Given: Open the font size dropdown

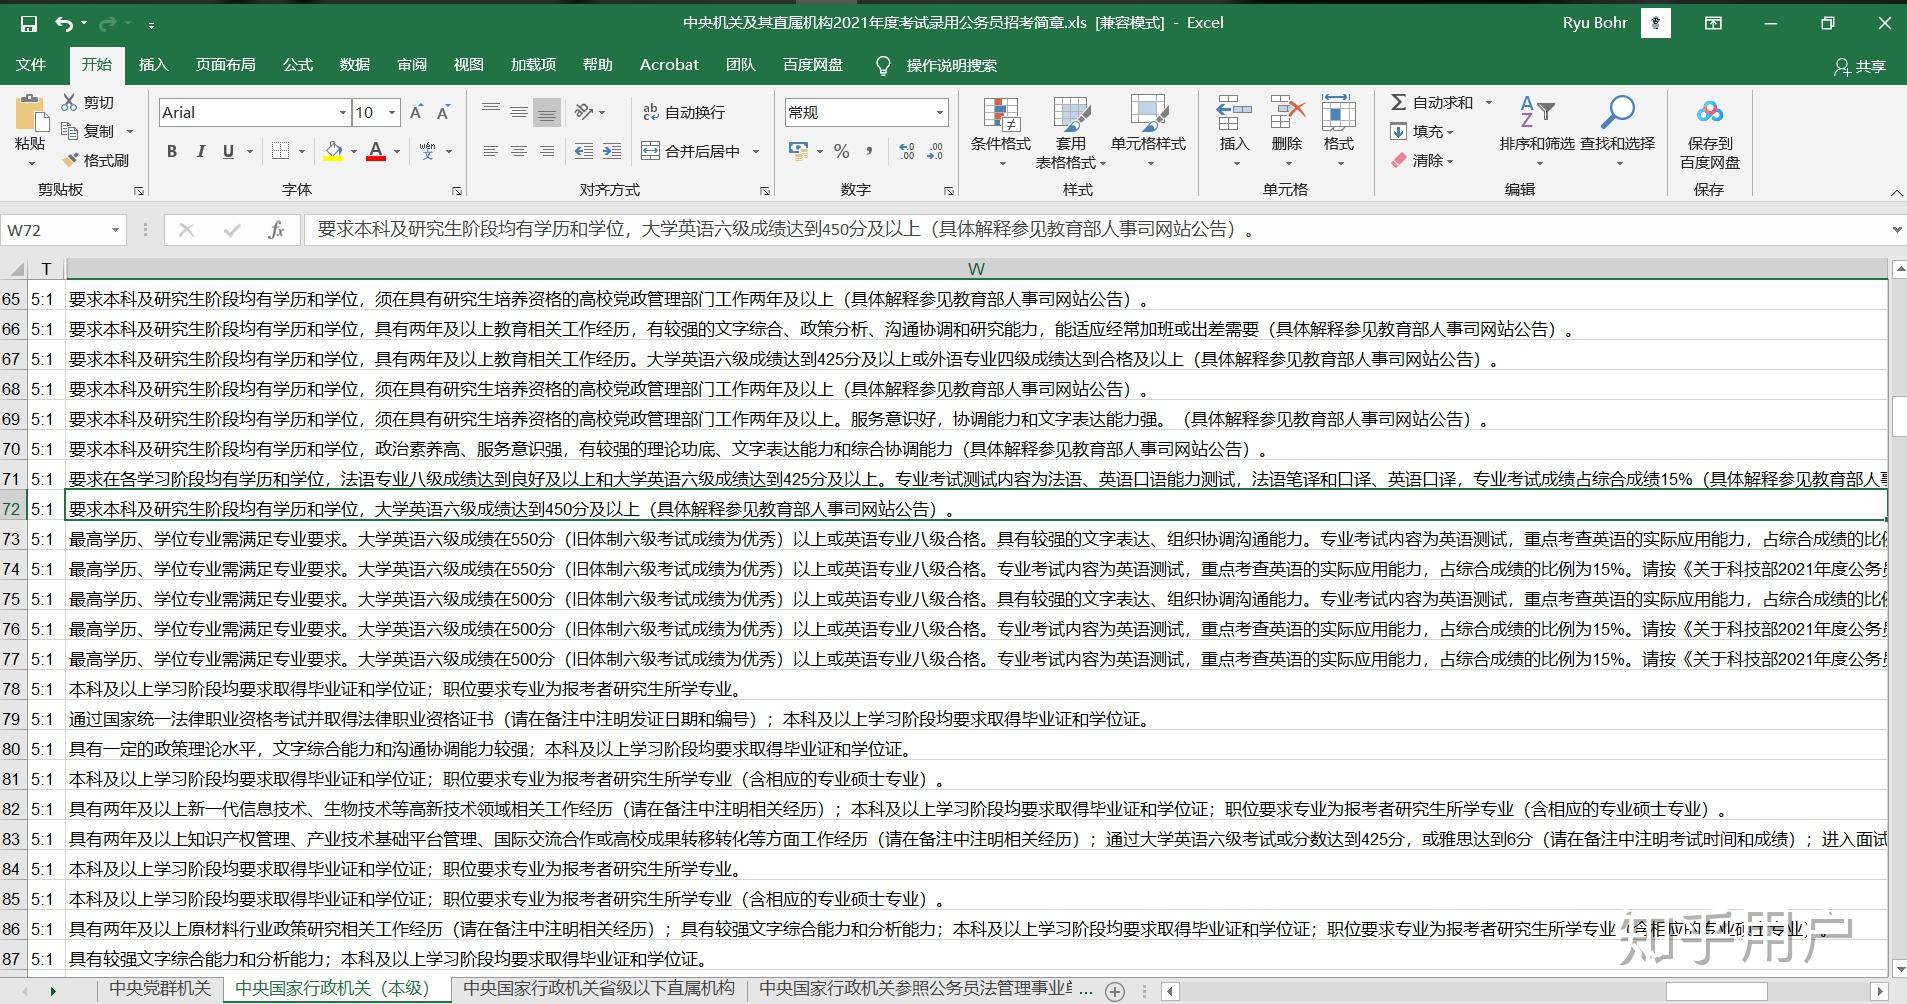Looking at the screenshot, I should 392,113.
